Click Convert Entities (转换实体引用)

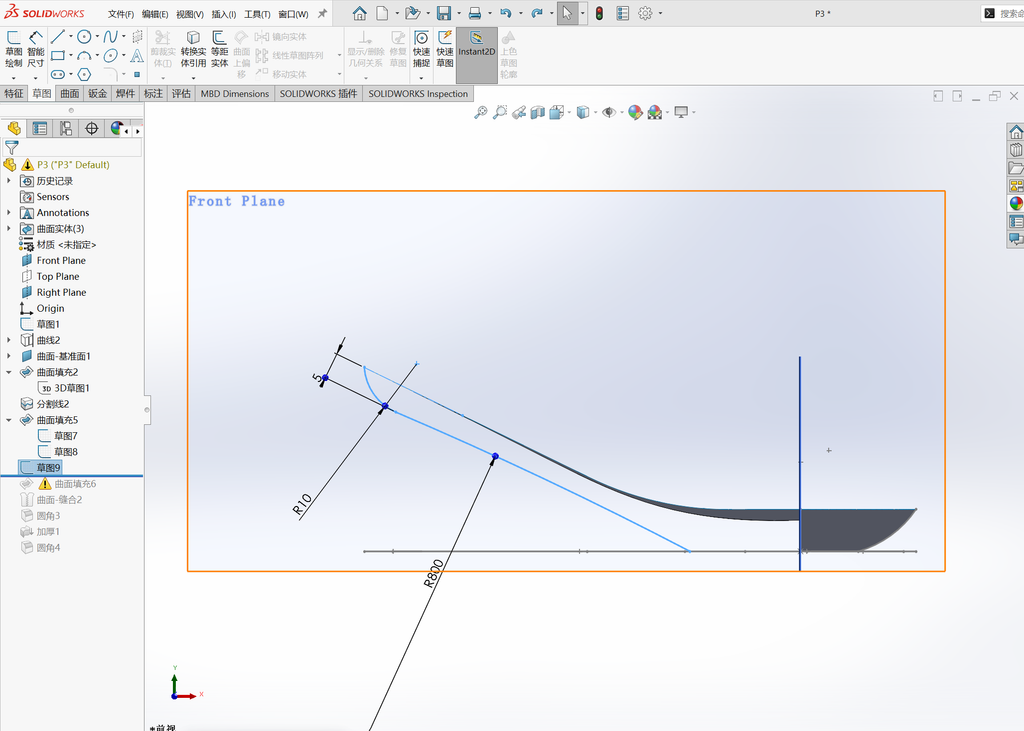[x=193, y=50]
